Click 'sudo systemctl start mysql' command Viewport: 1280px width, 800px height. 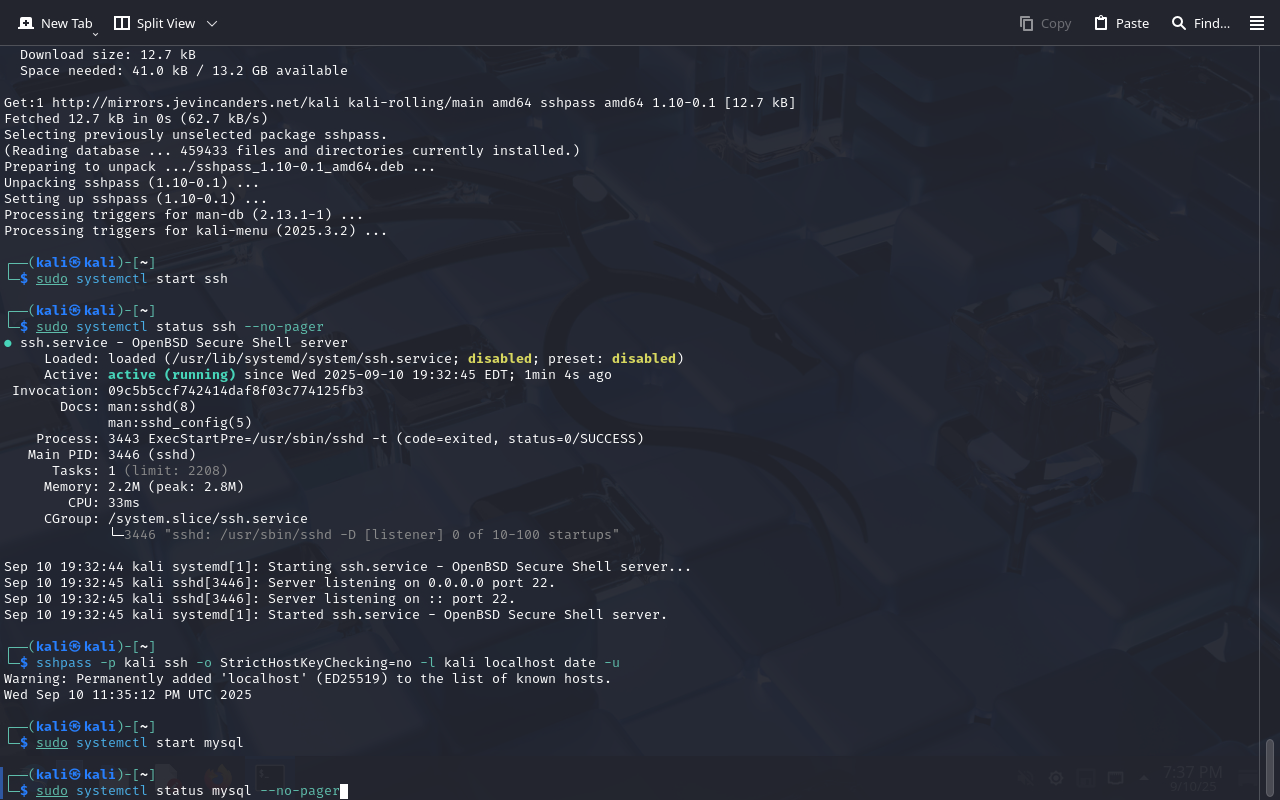[x=140, y=743]
